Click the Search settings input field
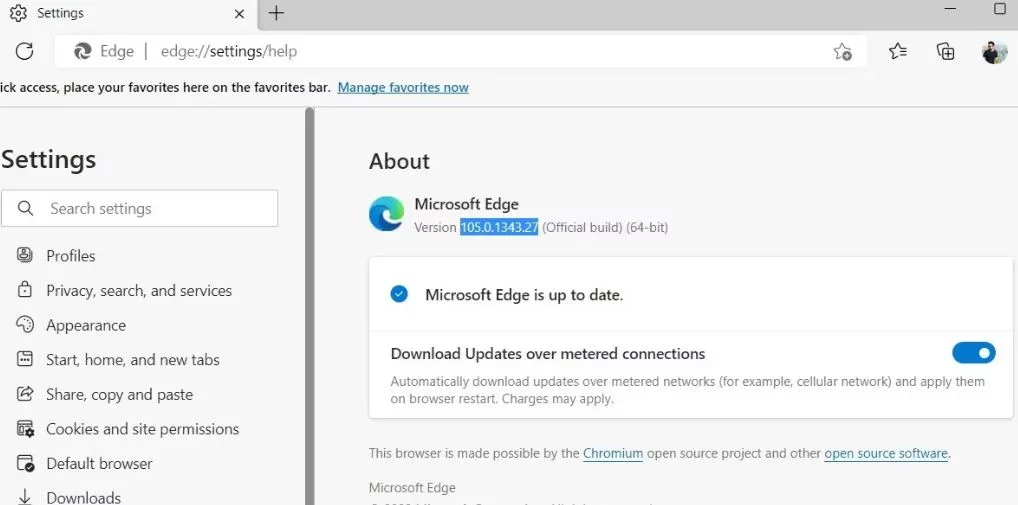The height and width of the screenshot is (505, 1018). point(140,208)
